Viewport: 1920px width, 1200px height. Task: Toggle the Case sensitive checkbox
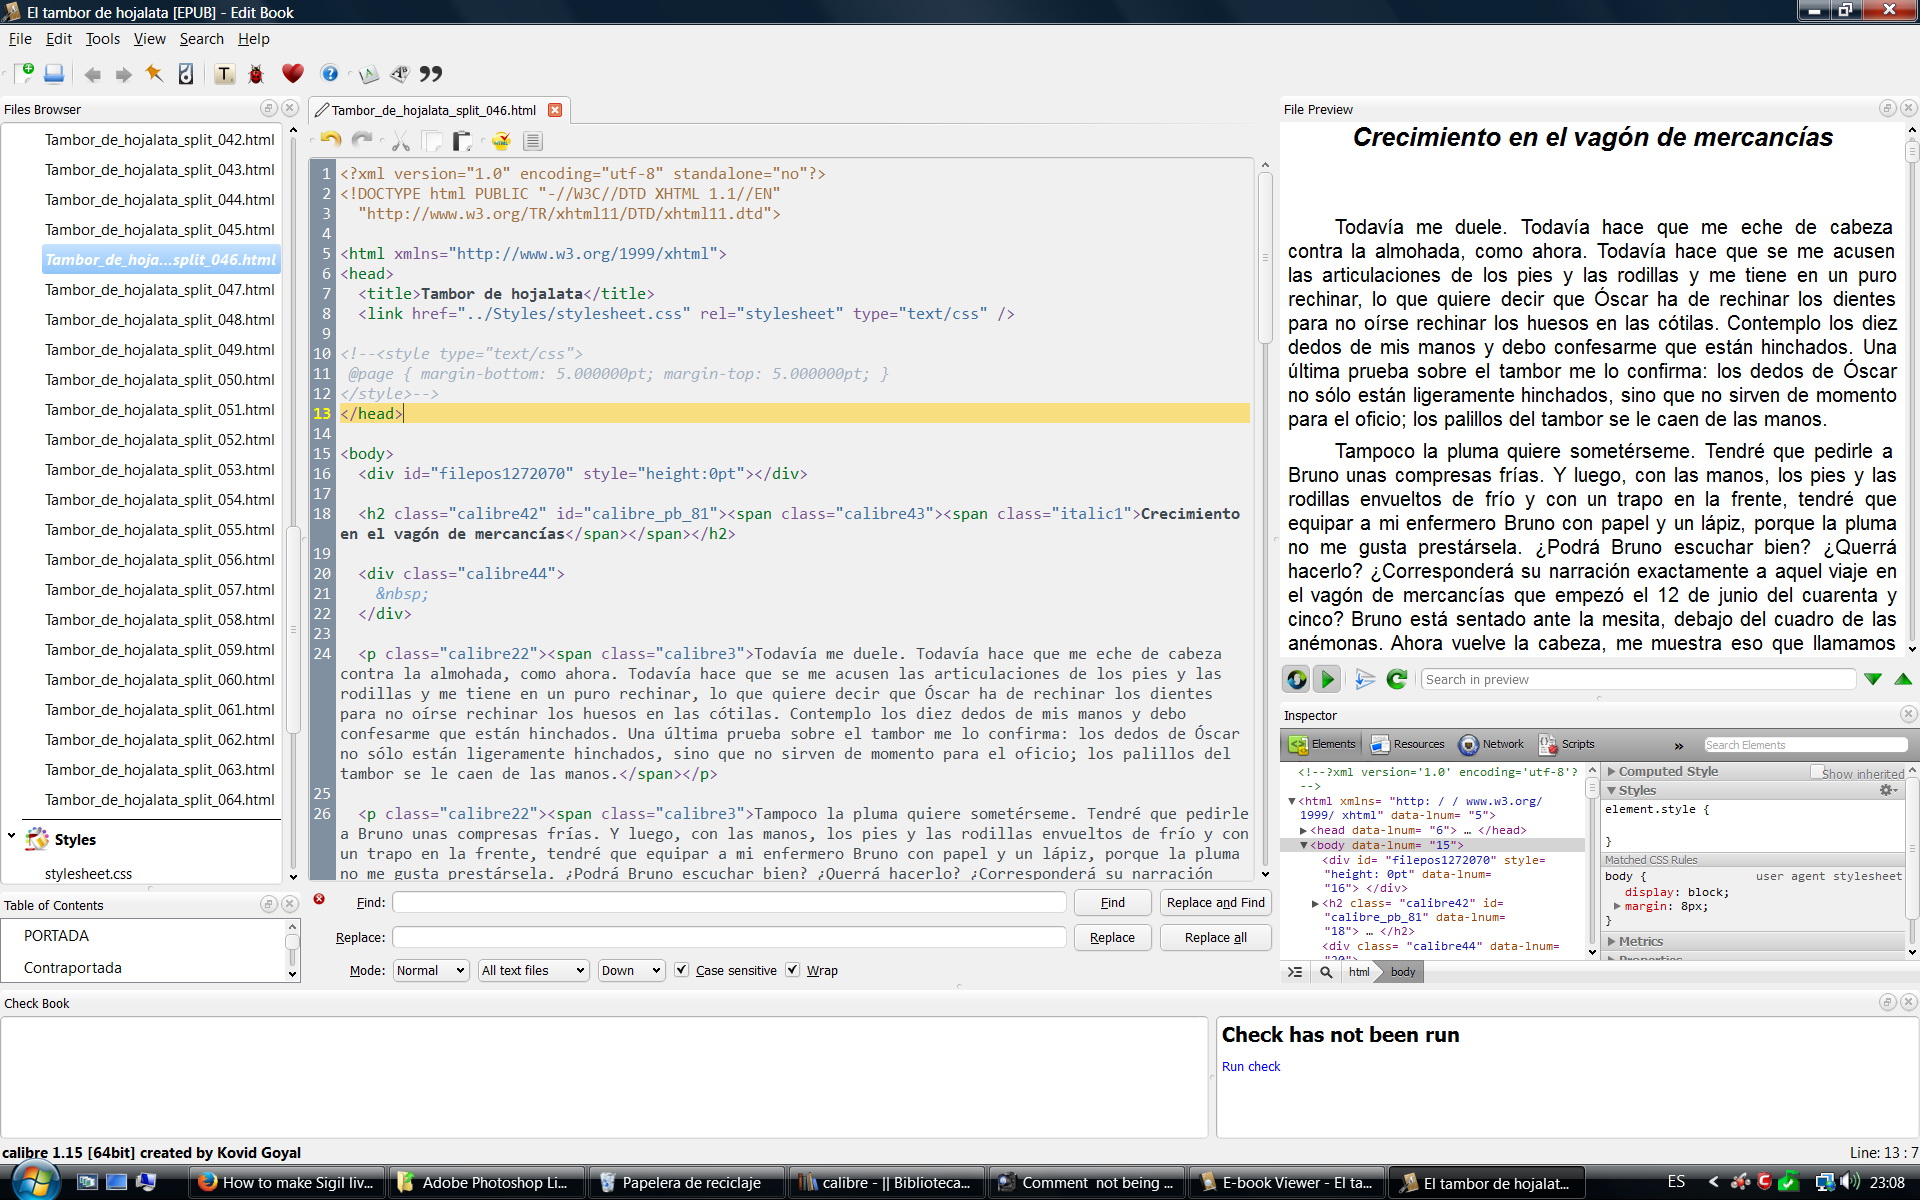681,970
